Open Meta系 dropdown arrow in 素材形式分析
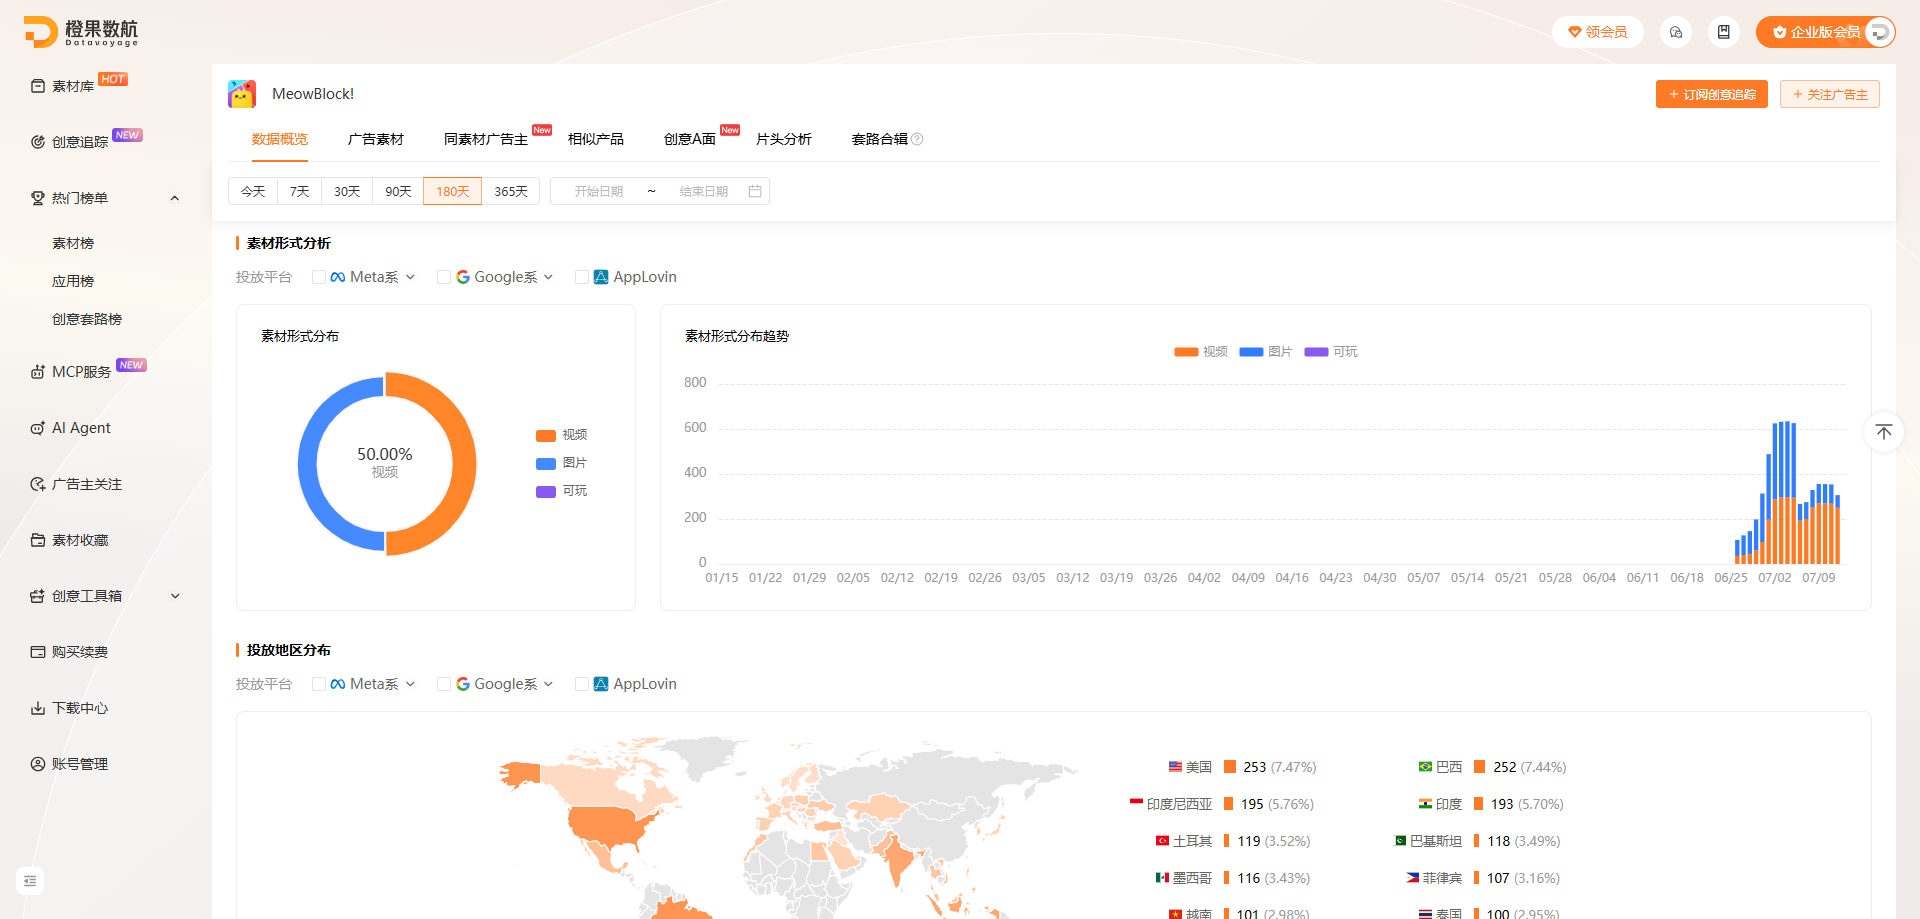This screenshot has height=919, width=1920. coord(410,277)
